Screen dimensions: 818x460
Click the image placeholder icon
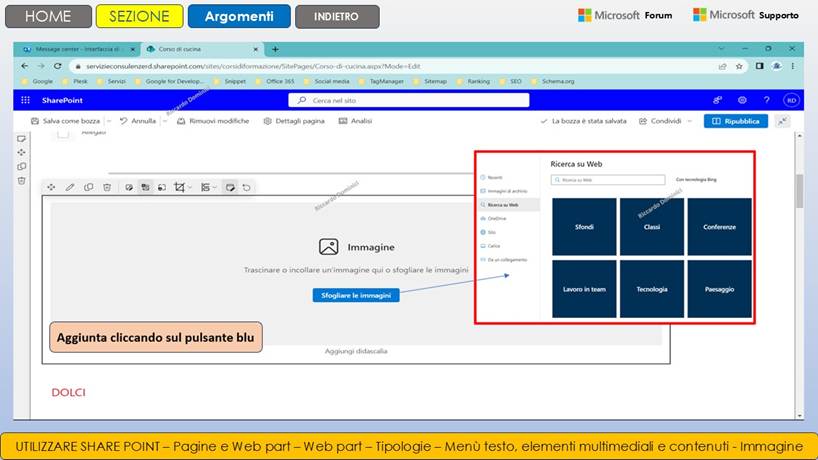tap(329, 247)
